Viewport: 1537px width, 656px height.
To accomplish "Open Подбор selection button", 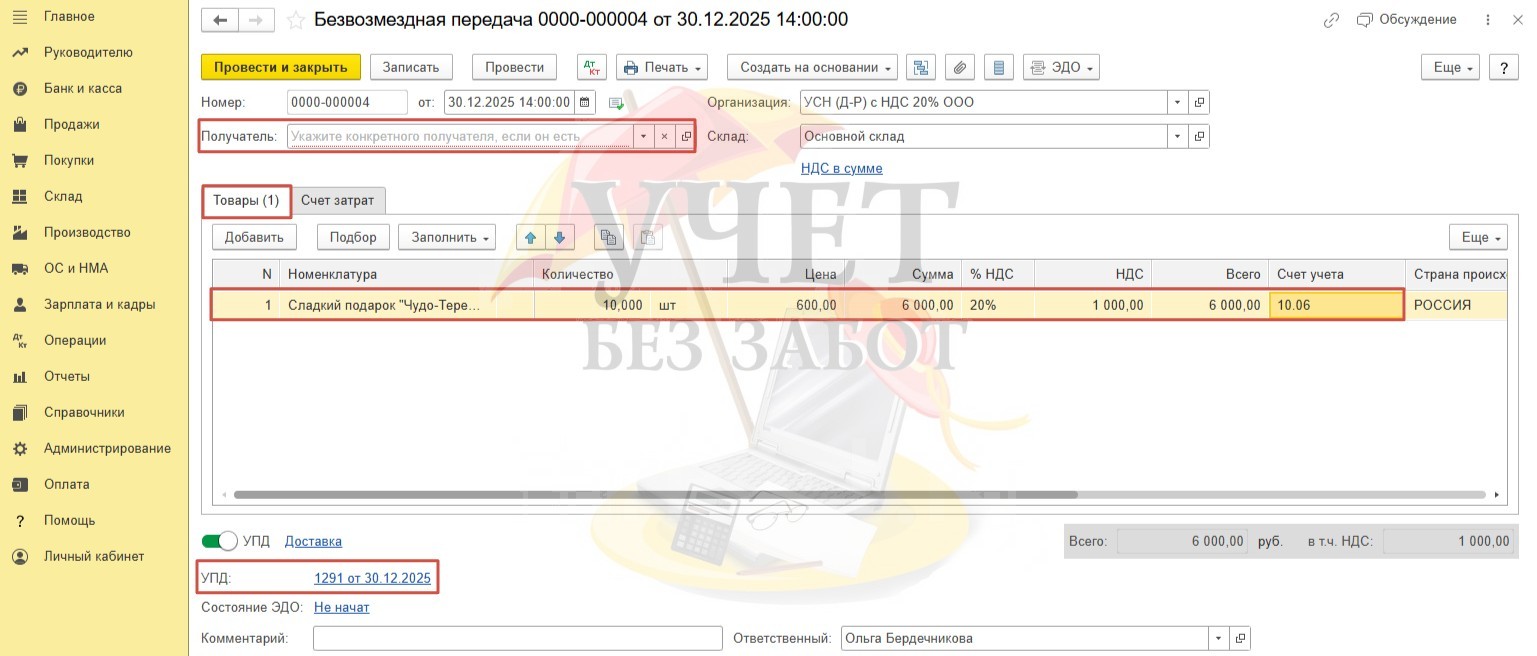I will point(353,237).
